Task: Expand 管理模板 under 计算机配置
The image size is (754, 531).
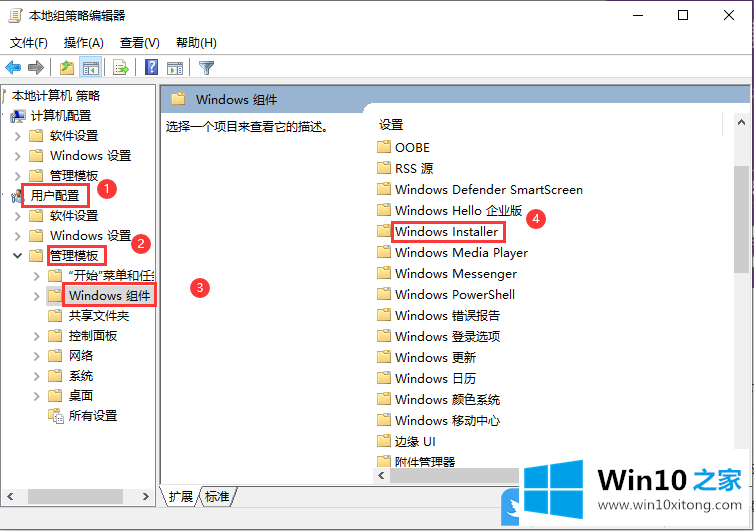Action: click(x=18, y=176)
